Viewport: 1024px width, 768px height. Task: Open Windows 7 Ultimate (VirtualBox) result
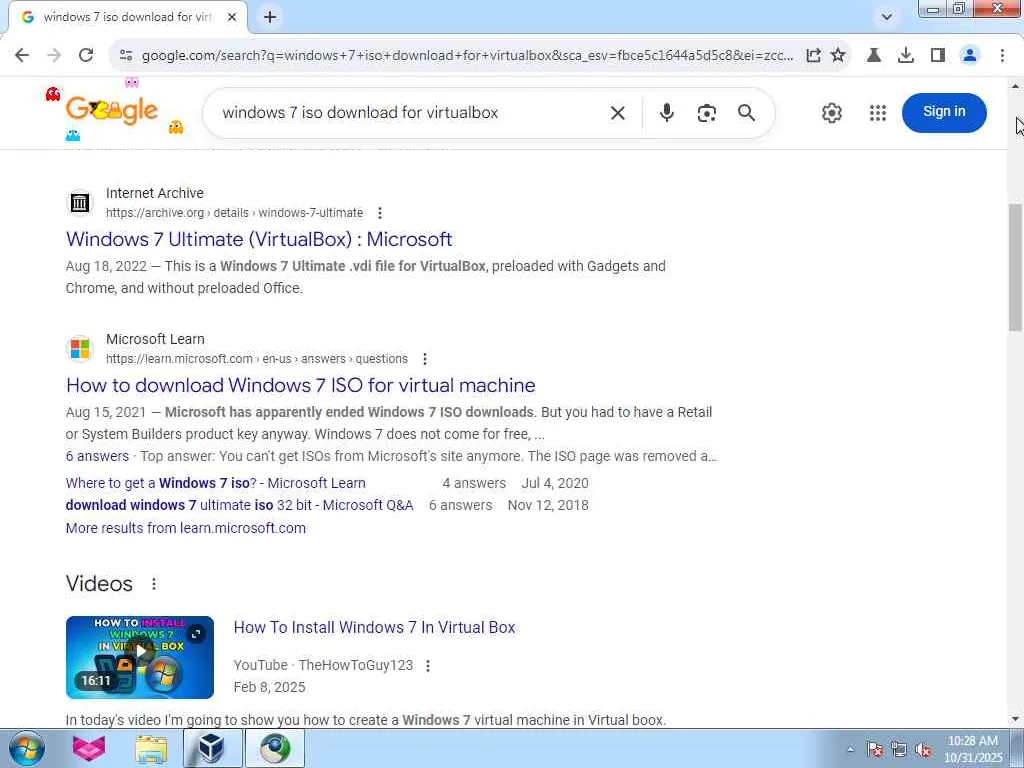pos(259,239)
